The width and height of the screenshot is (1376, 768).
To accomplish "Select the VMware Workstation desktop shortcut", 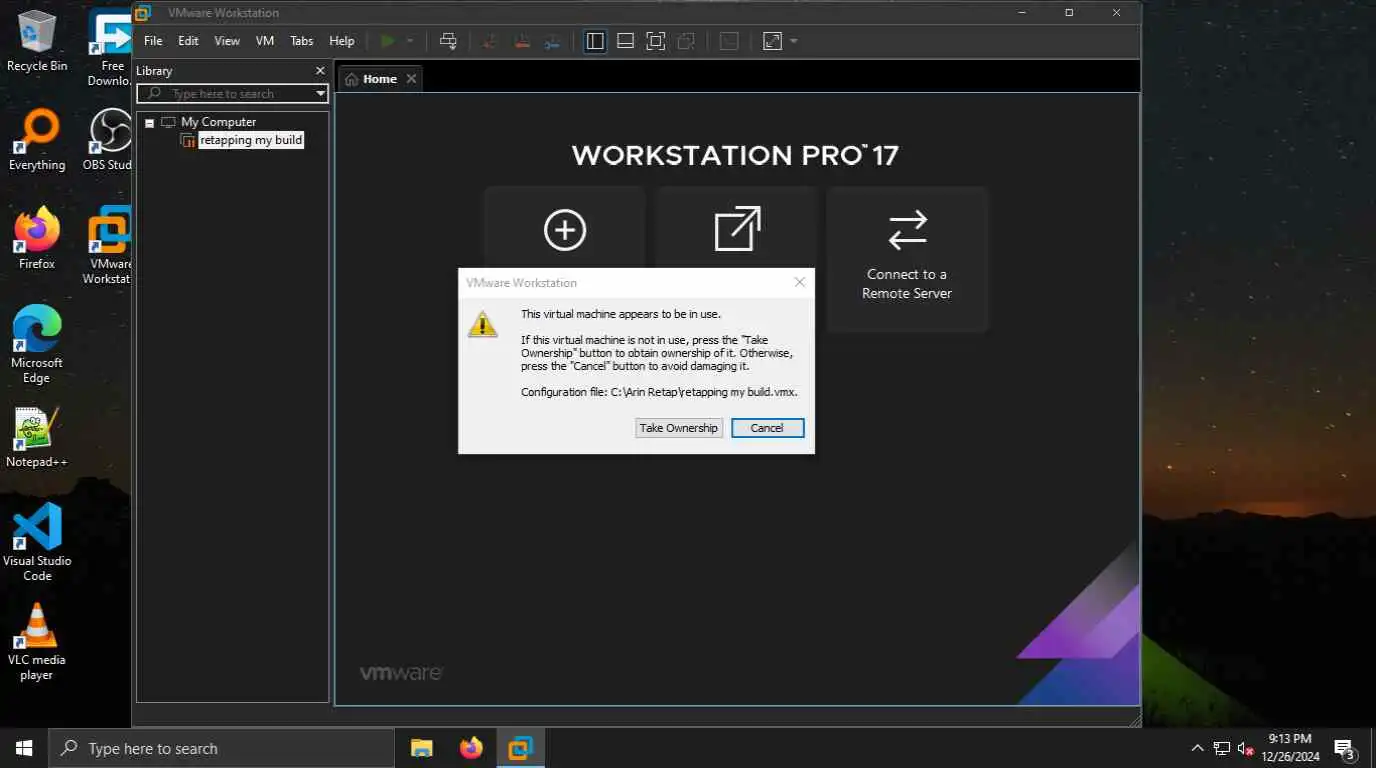I will click(x=107, y=246).
